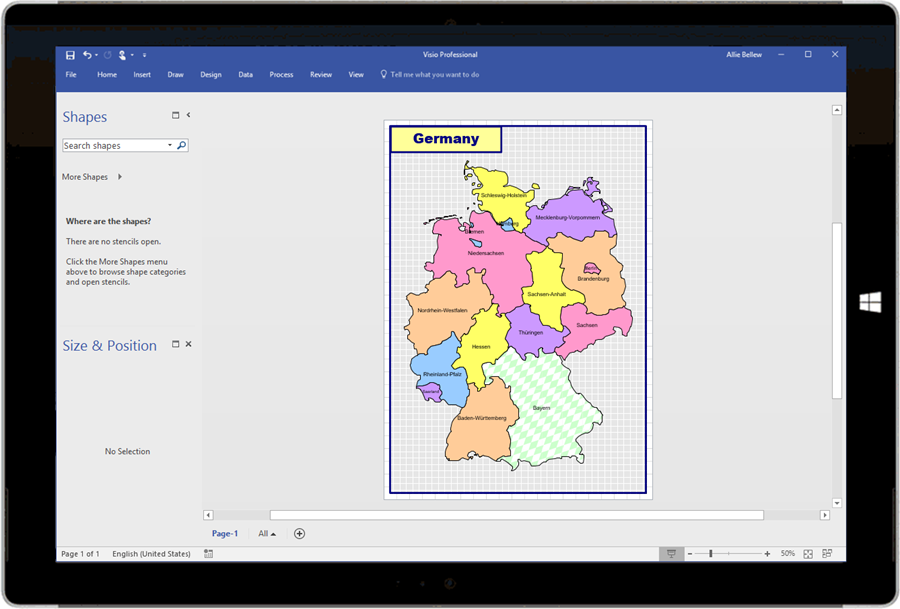Screen dimensions: 900x609
Task: Switch to the View ribbon tab
Action: point(356,75)
